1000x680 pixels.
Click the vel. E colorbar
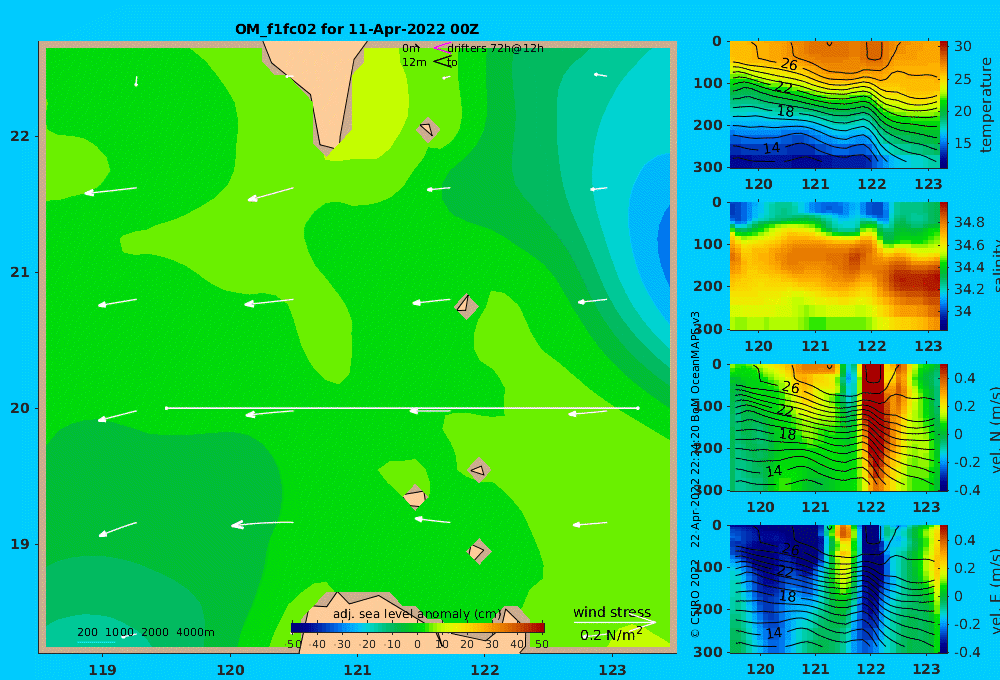click(x=944, y=589)
